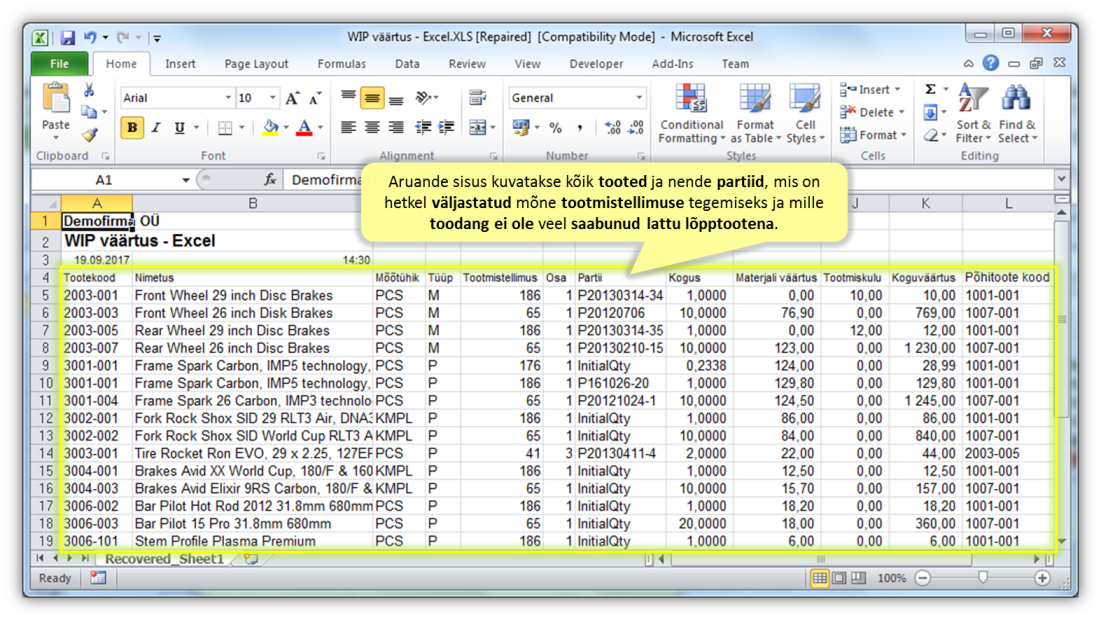The height and width of the screenshot is (620, 1101).
Task: Switch to Page Layout view in status bar
Action: tap(839, 578)
